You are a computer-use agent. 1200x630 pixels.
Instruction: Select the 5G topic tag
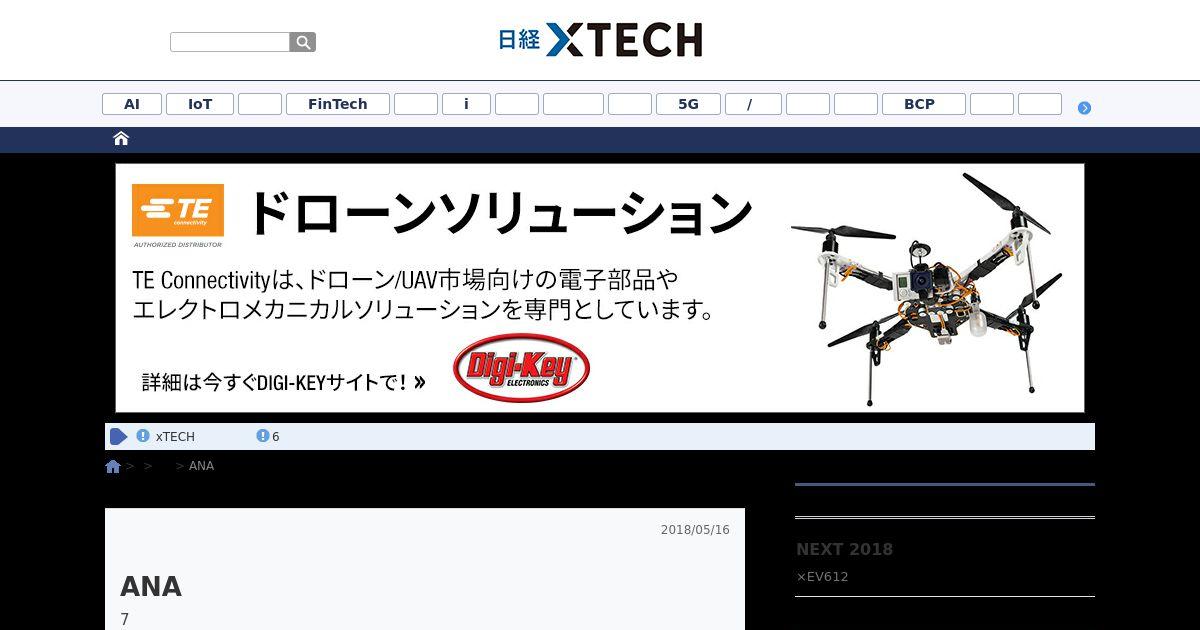click(688, 104)
